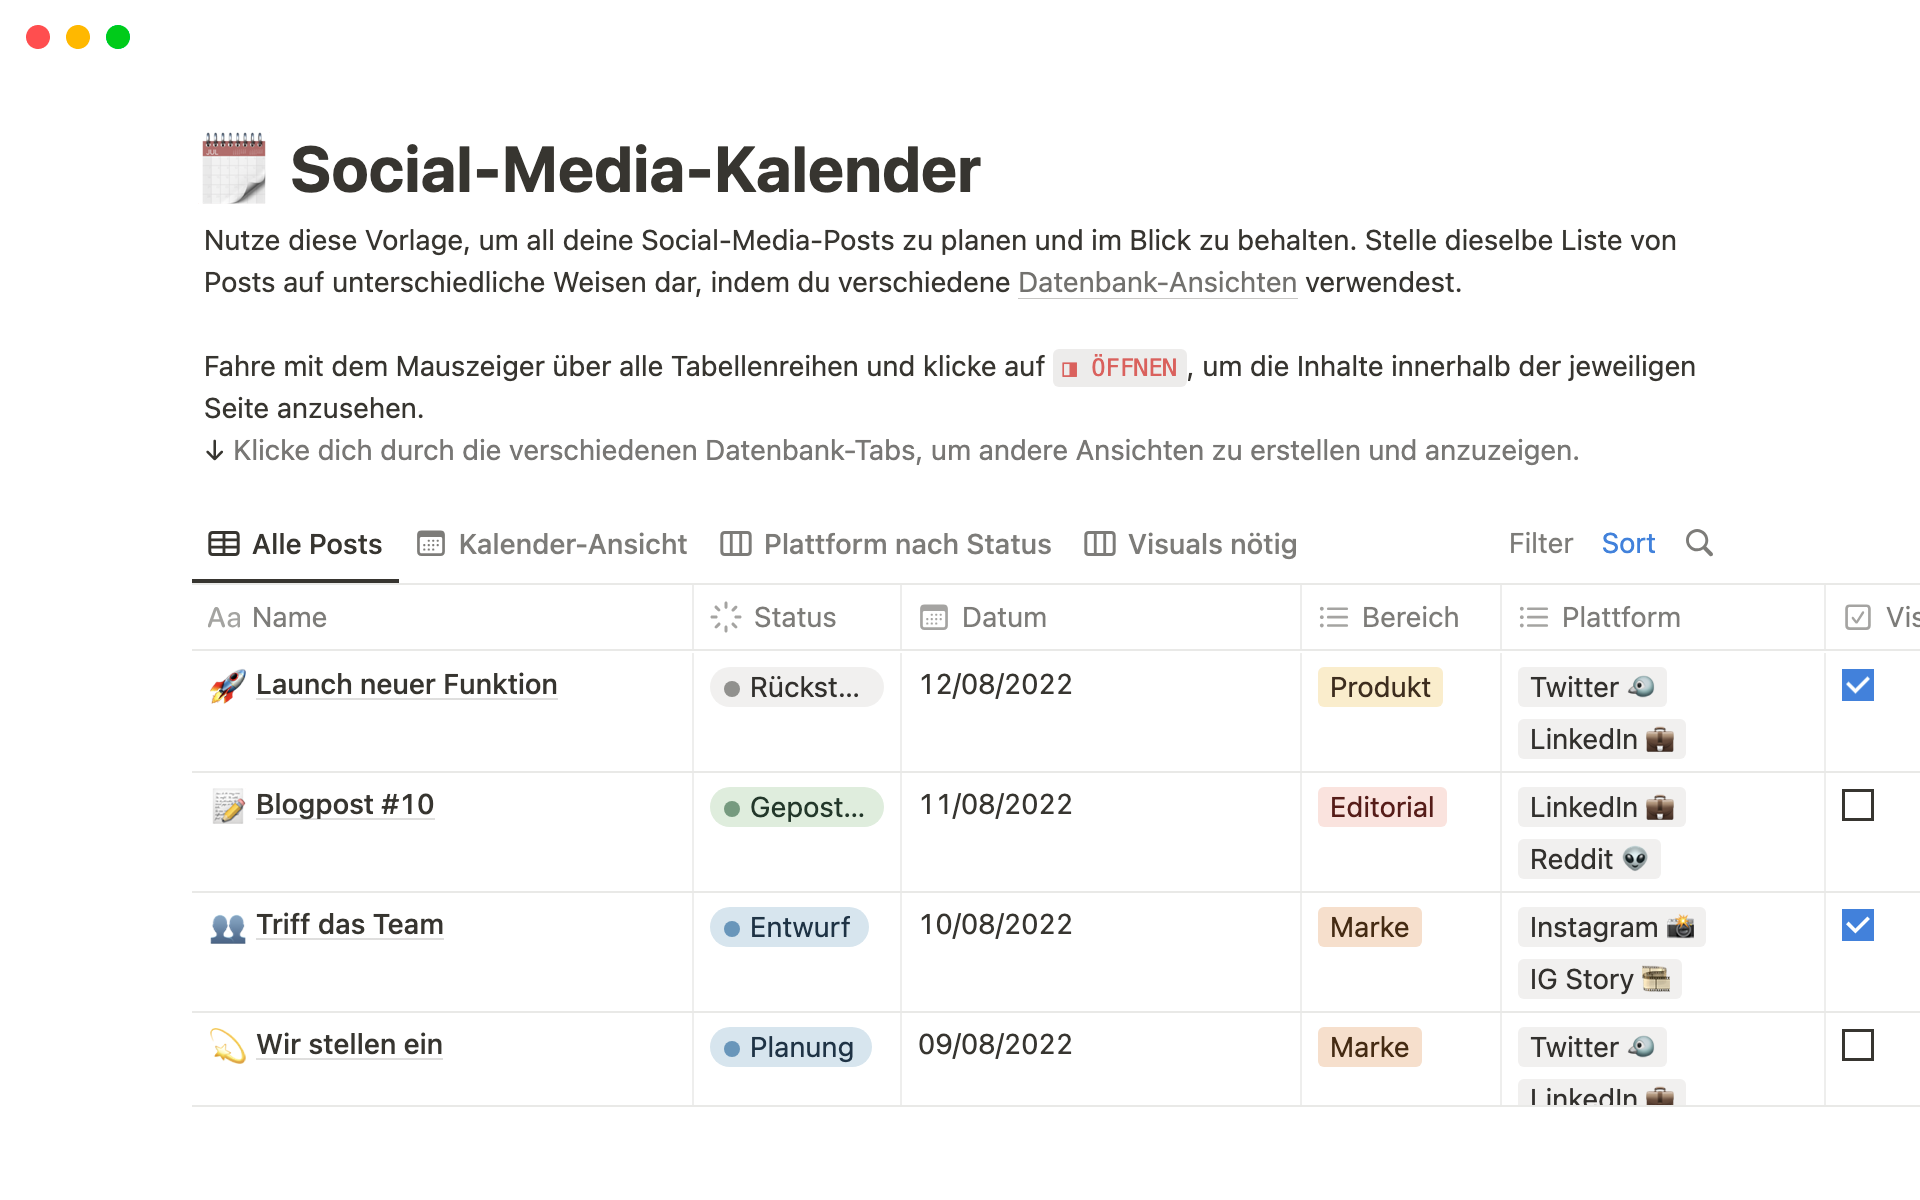This screenshot has width=1920, height=1200.
Task: Expand the Gepost... status on Blogpost #10
Action: pyautogui.click(x=789, y=805)
